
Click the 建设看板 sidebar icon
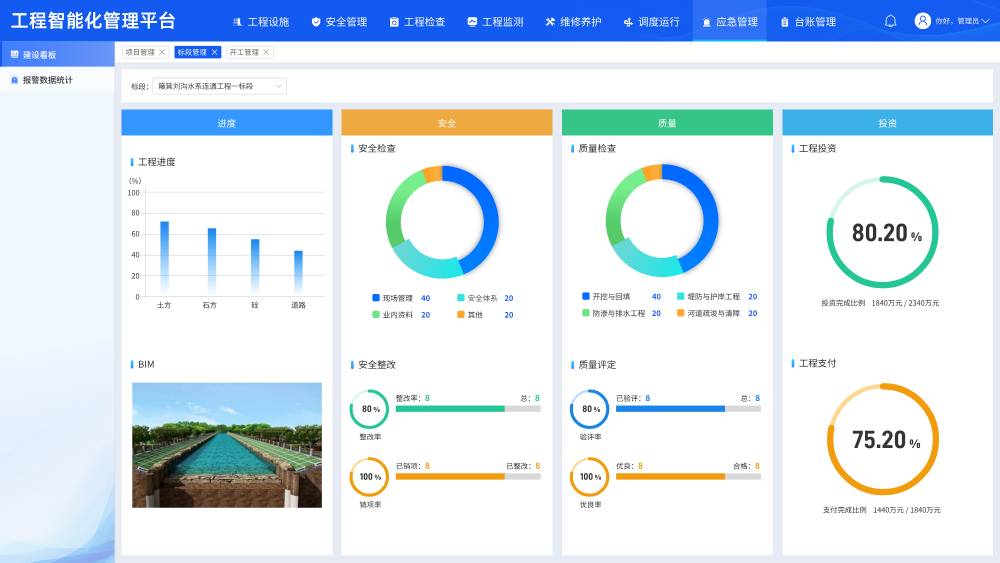(x=15, y=55)
